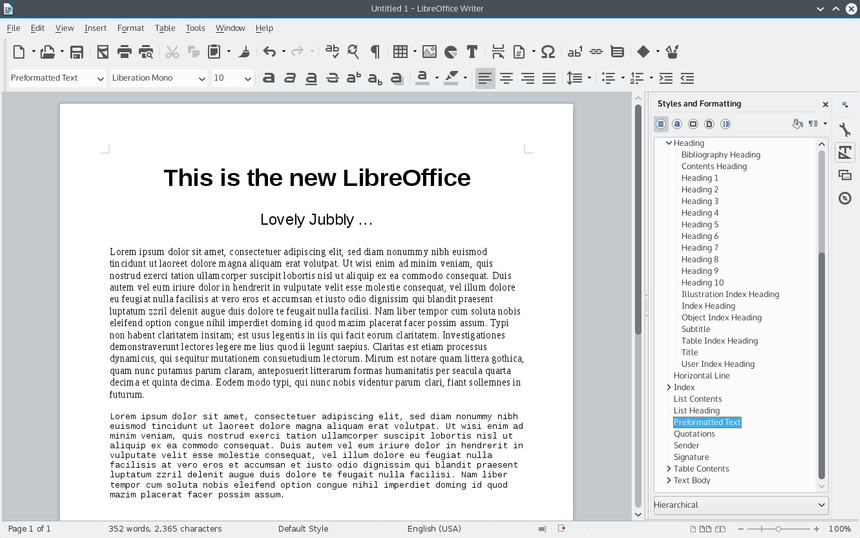Open the File menu
This screenshot has width=860, height=538.
pos(13,28)
